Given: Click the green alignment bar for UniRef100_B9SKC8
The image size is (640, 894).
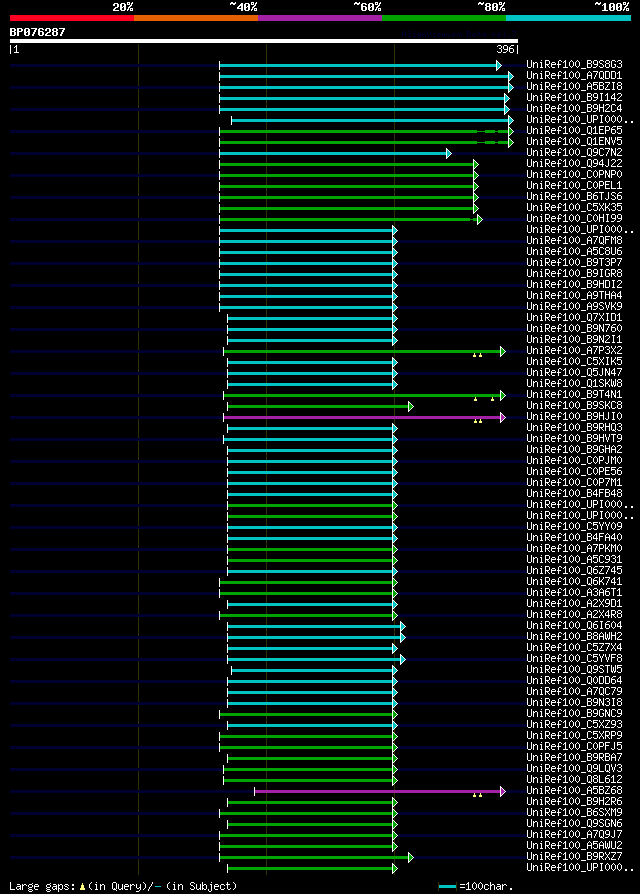Looking at the screenshot, I should click(320, 407).
